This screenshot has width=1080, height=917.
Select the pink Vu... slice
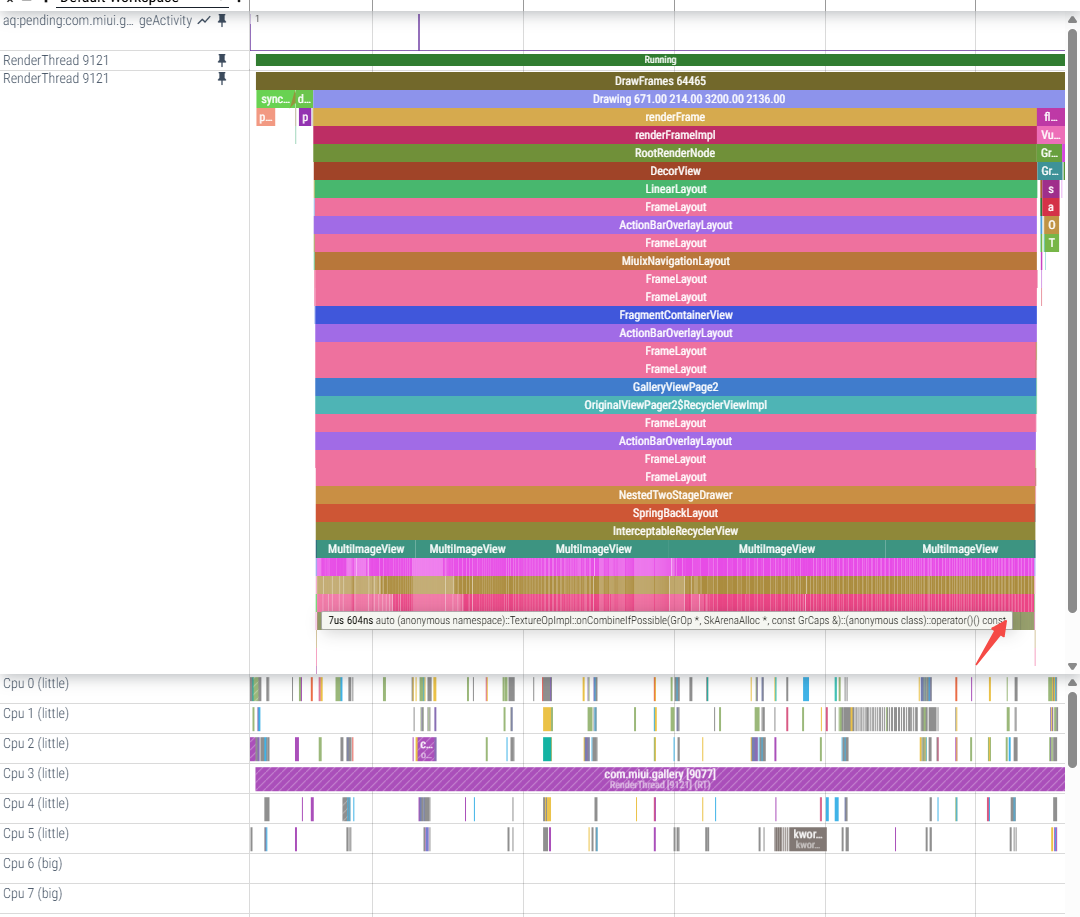[x=1050, y=135]
